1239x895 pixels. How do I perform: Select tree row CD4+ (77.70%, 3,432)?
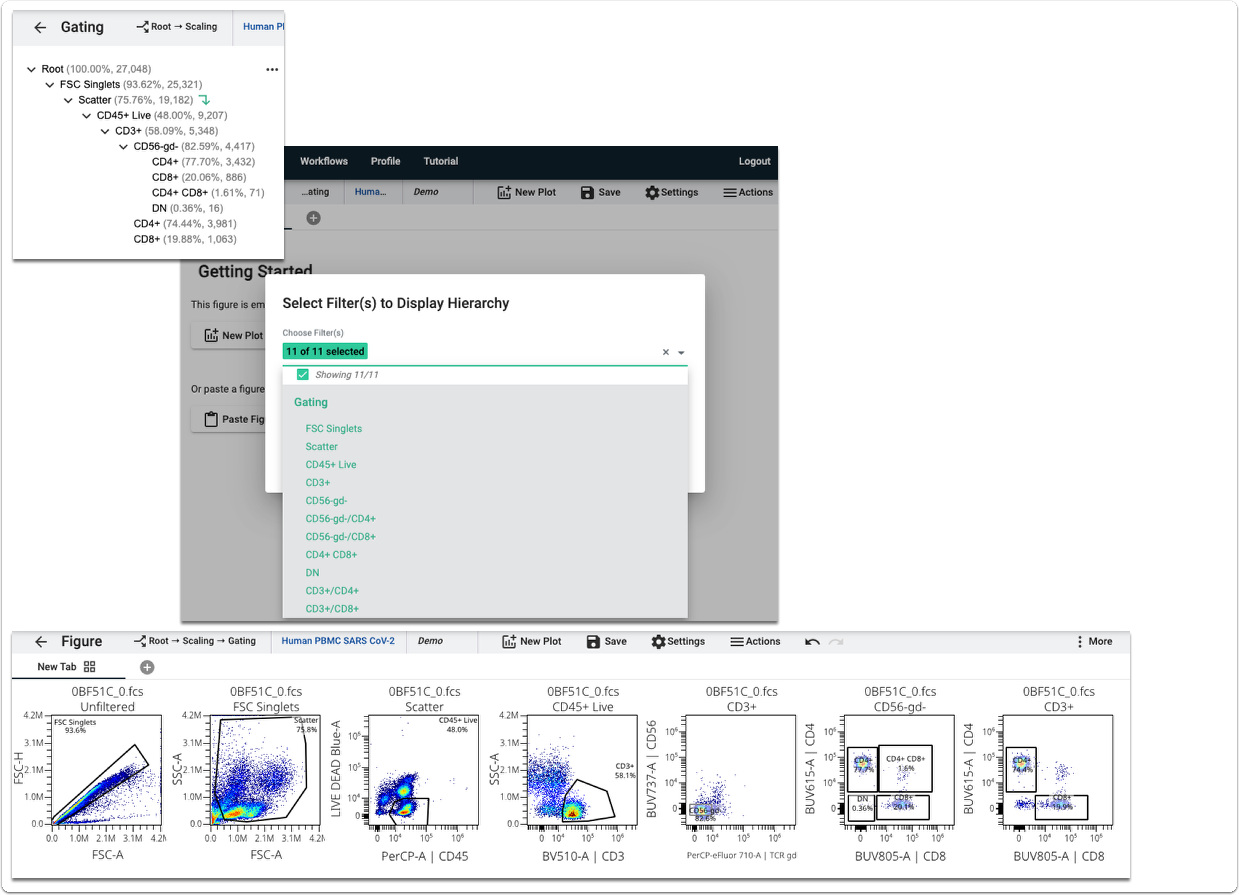tap(203, 162)
